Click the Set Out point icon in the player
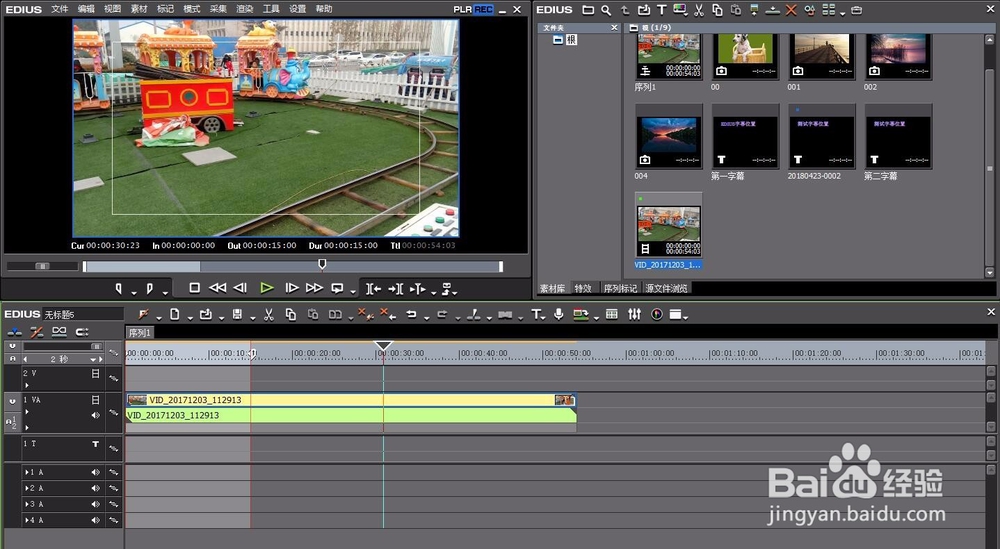1000x549 pixels. 150,288
